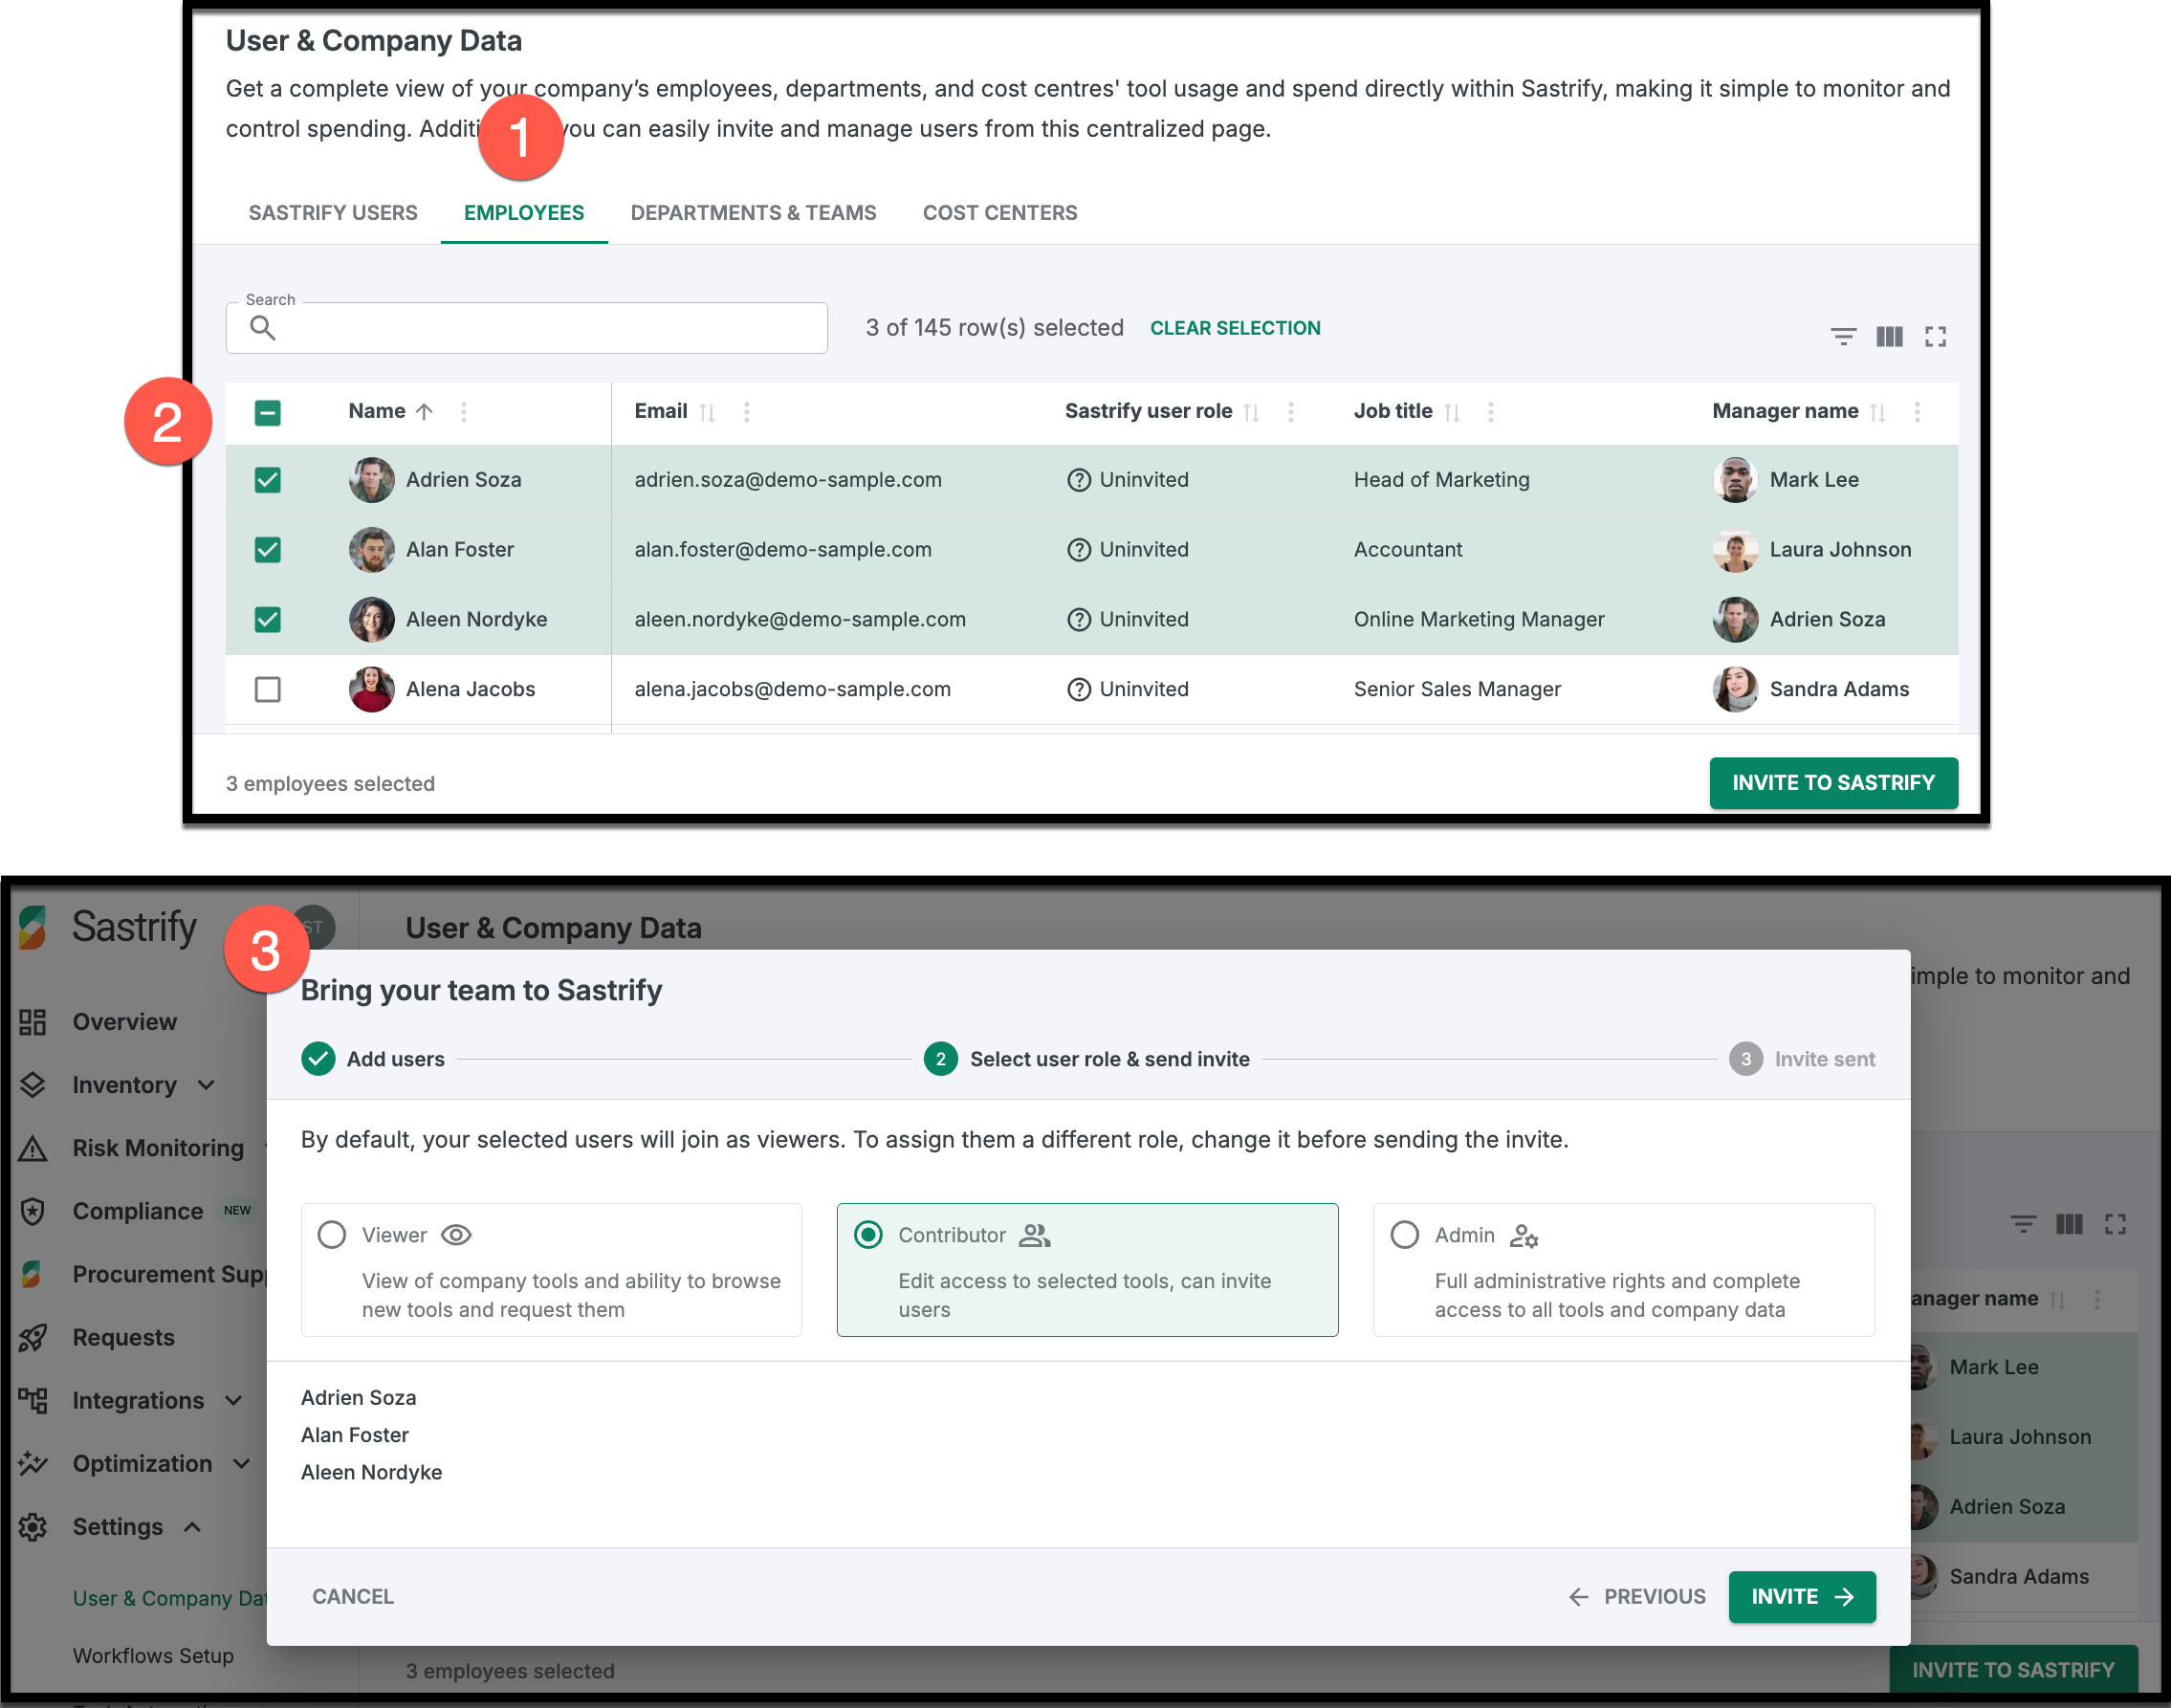Select the Contributor role radio button
2171x1708 pixels.
[x=868, y=1235]
